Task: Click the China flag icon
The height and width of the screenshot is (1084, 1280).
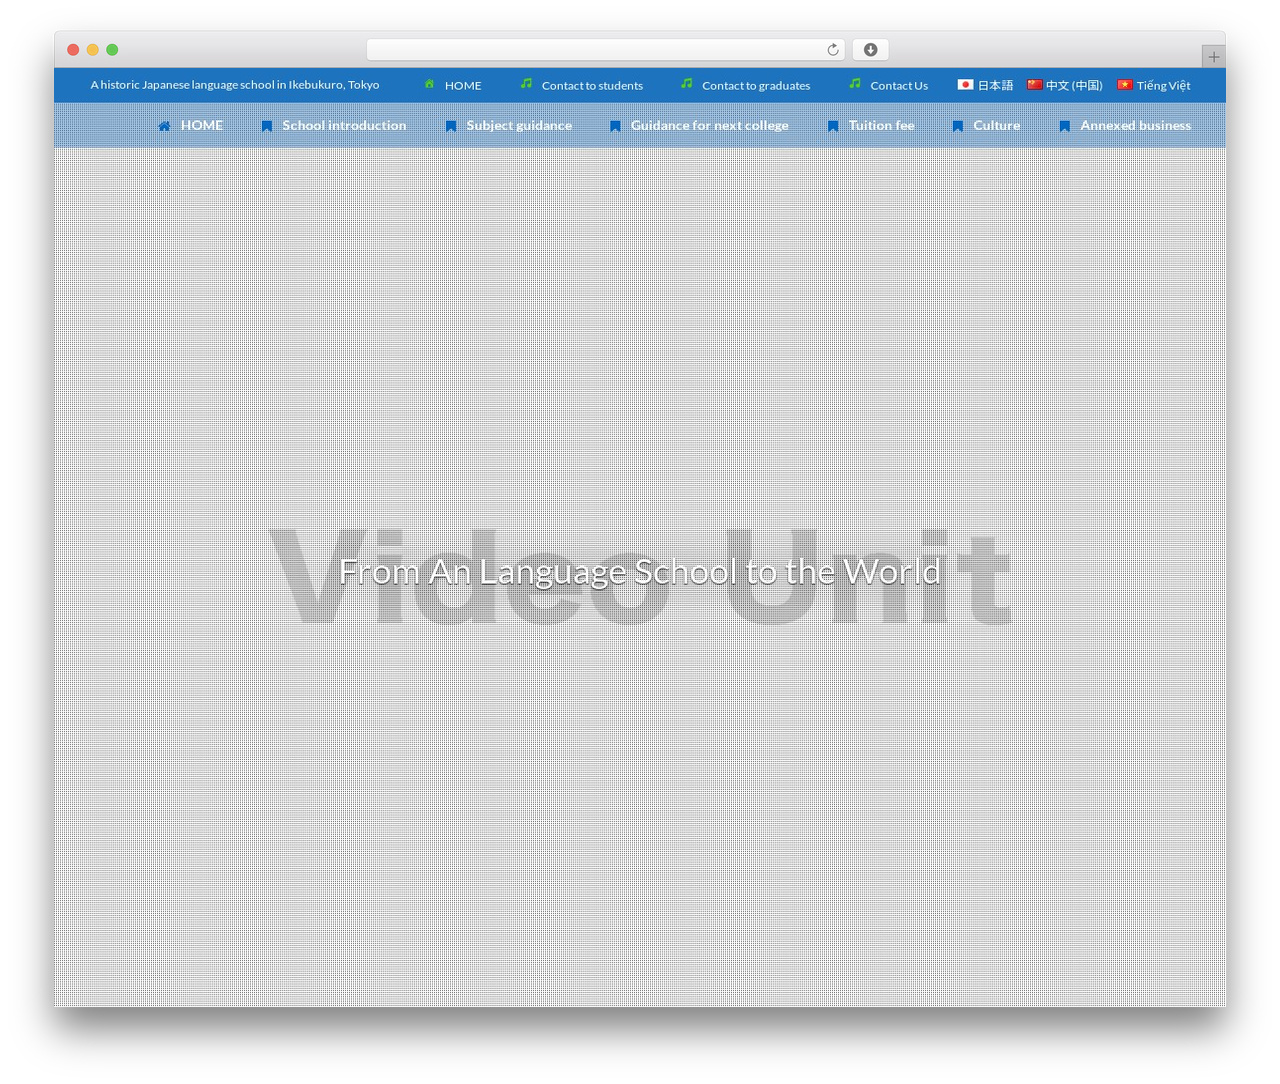Action: tap(1034, 85)
